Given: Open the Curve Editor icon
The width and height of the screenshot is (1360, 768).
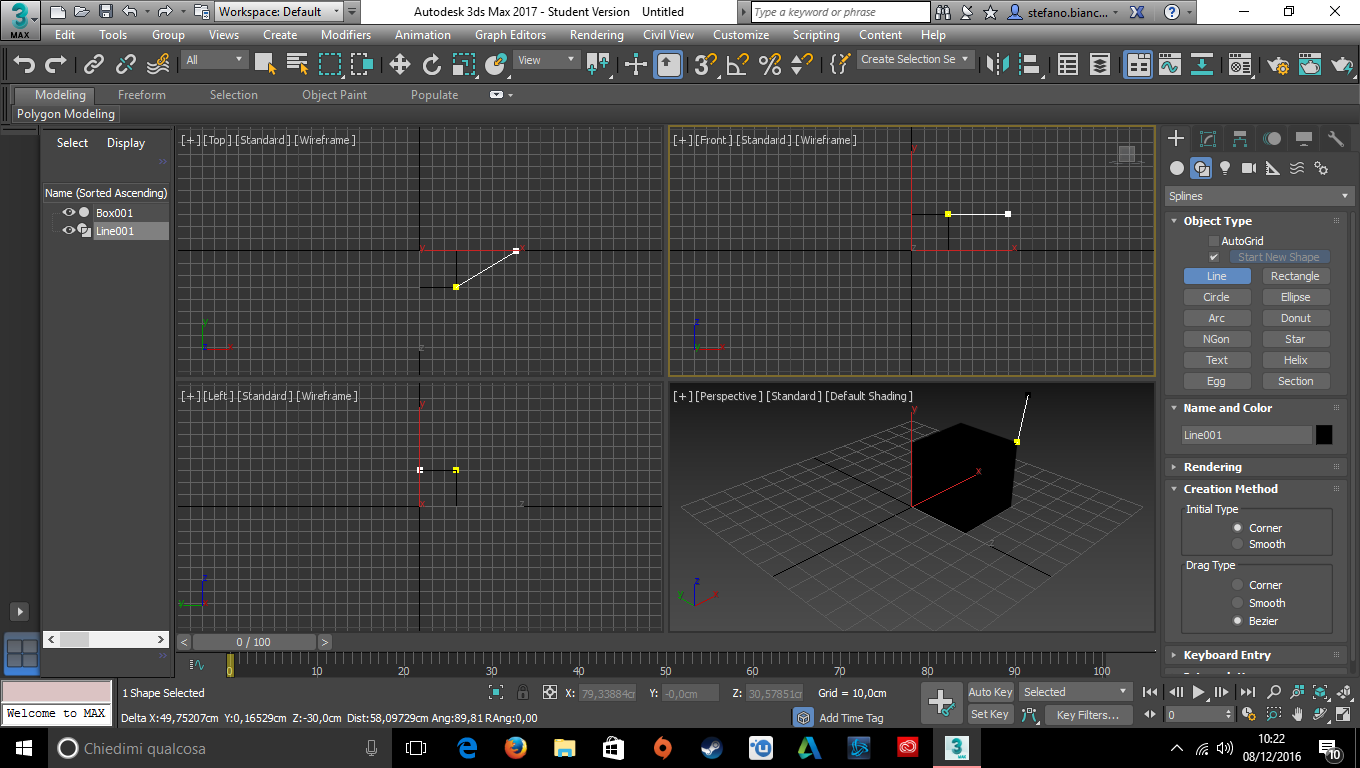Looking at the screenshot, I should (x=1170, y=65).
